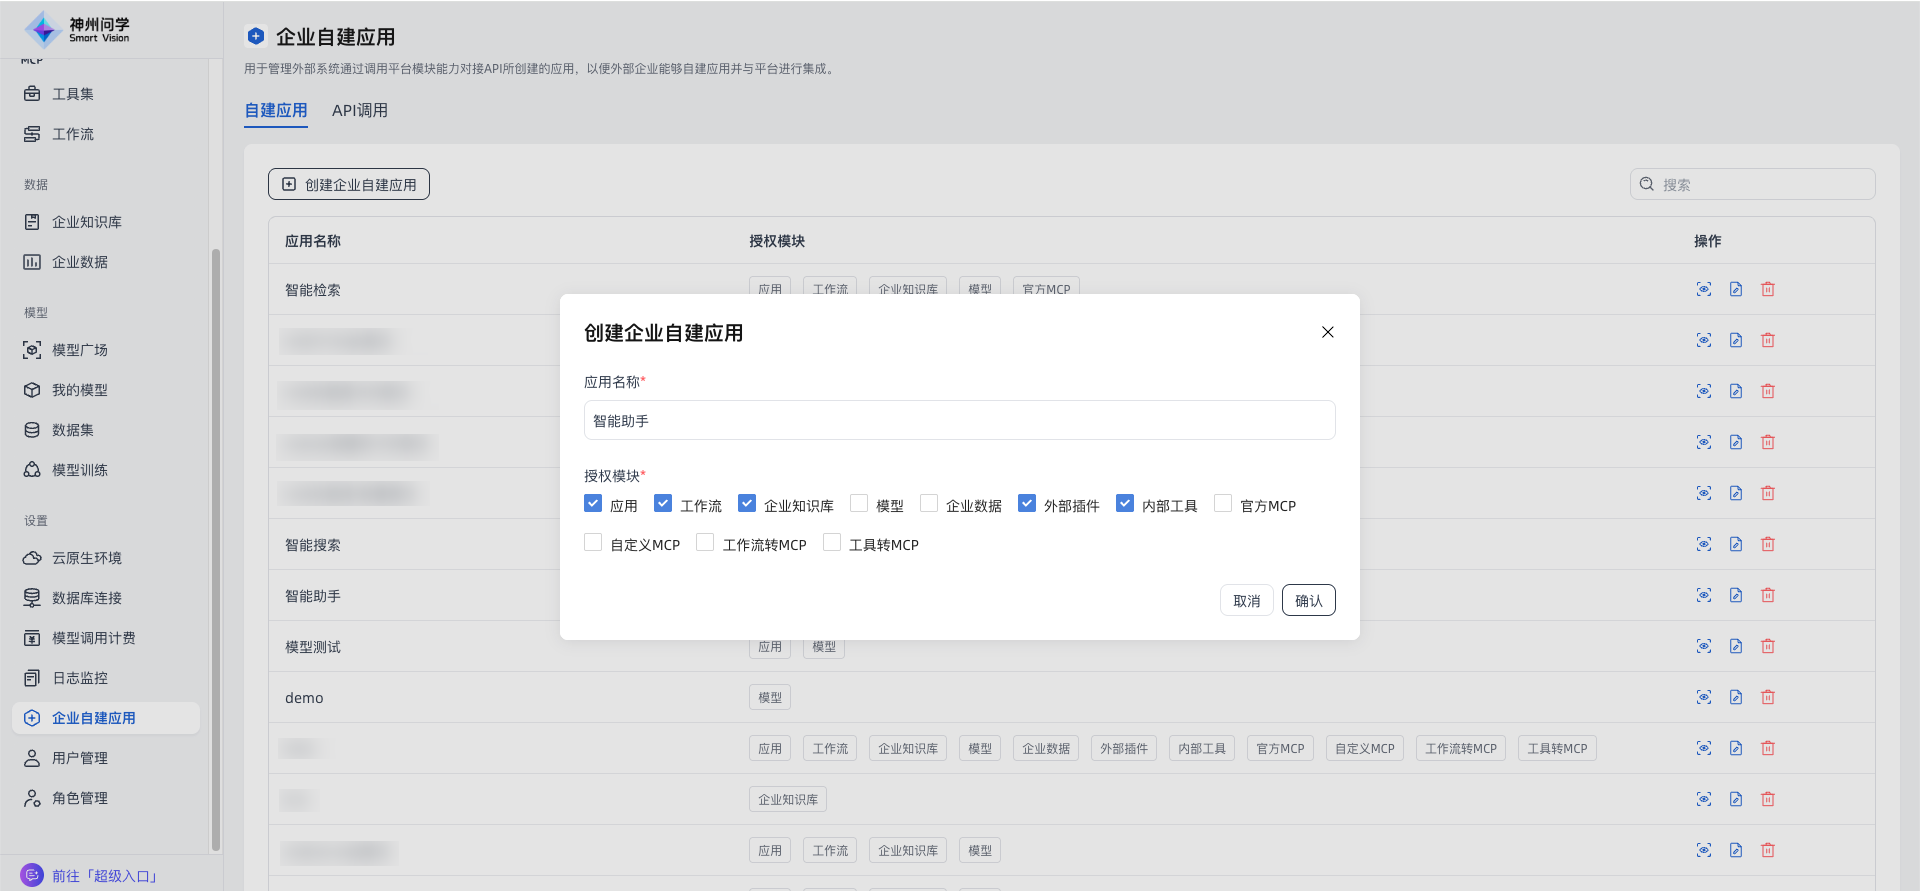Open 模型广场 in the sidebar
The width and height of the screenshot is (1920, 891).
(x=79, y=350)
